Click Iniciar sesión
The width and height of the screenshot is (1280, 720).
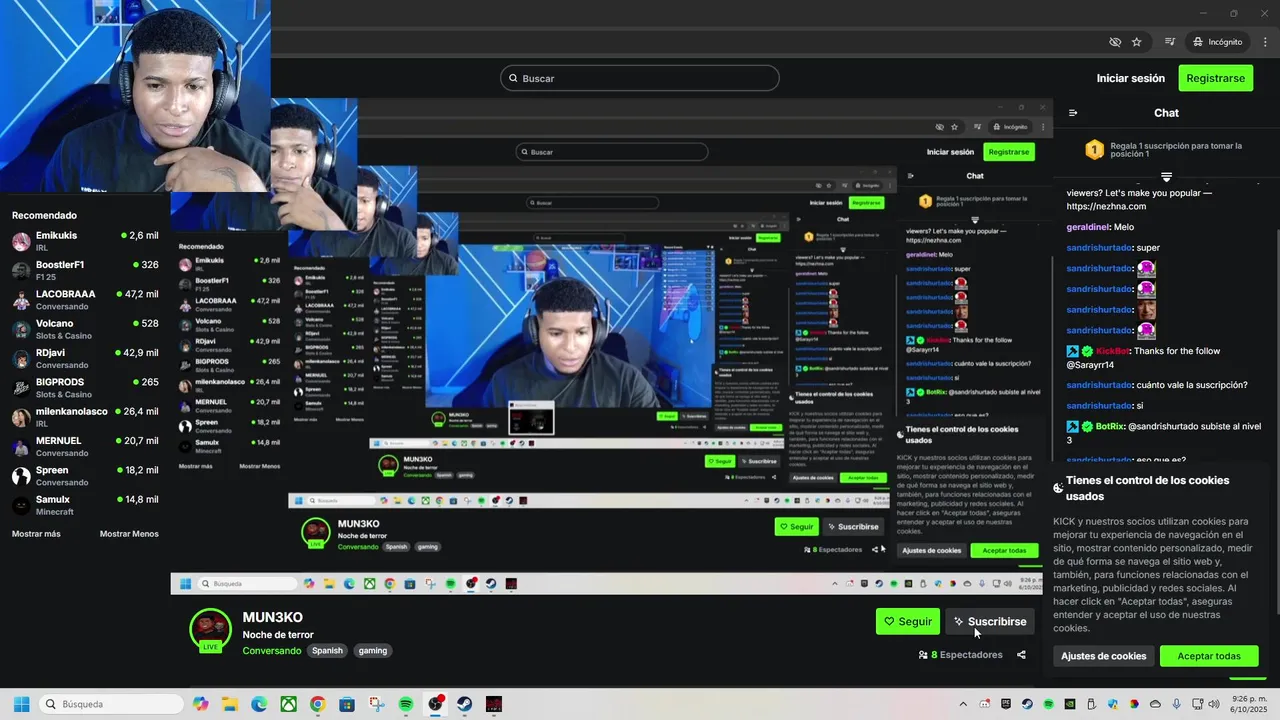point(1130,78)
